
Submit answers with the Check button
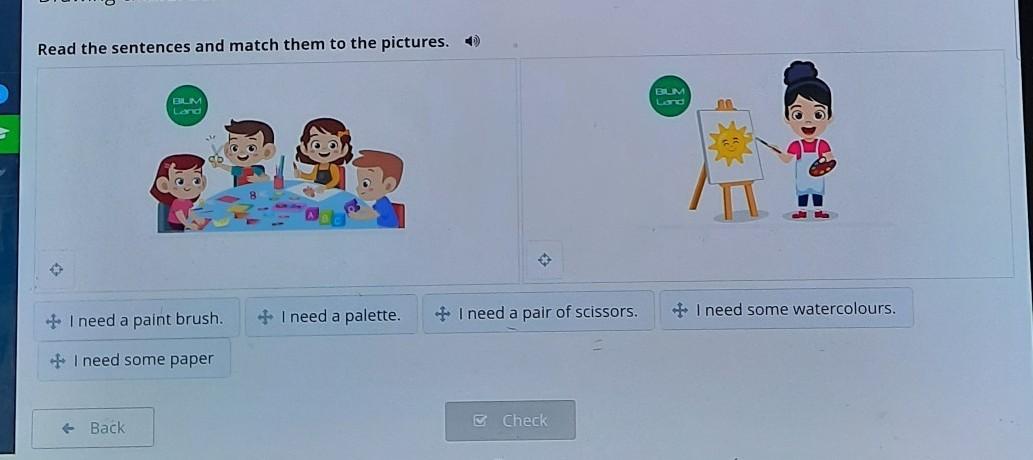pos(510,420)
